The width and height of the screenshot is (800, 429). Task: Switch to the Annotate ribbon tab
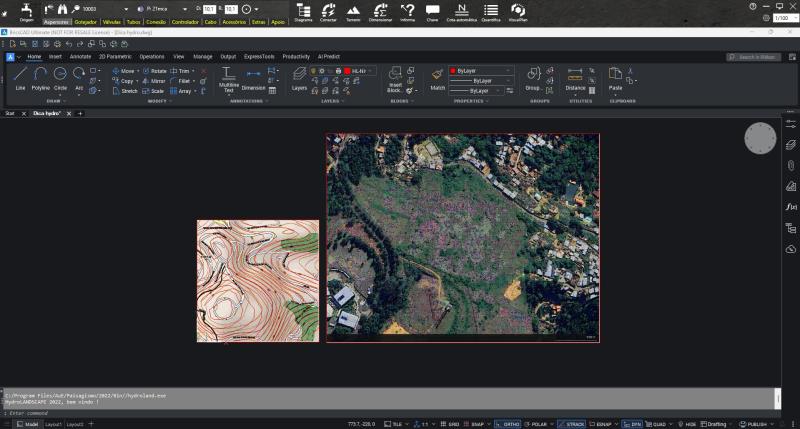(80, 57)
